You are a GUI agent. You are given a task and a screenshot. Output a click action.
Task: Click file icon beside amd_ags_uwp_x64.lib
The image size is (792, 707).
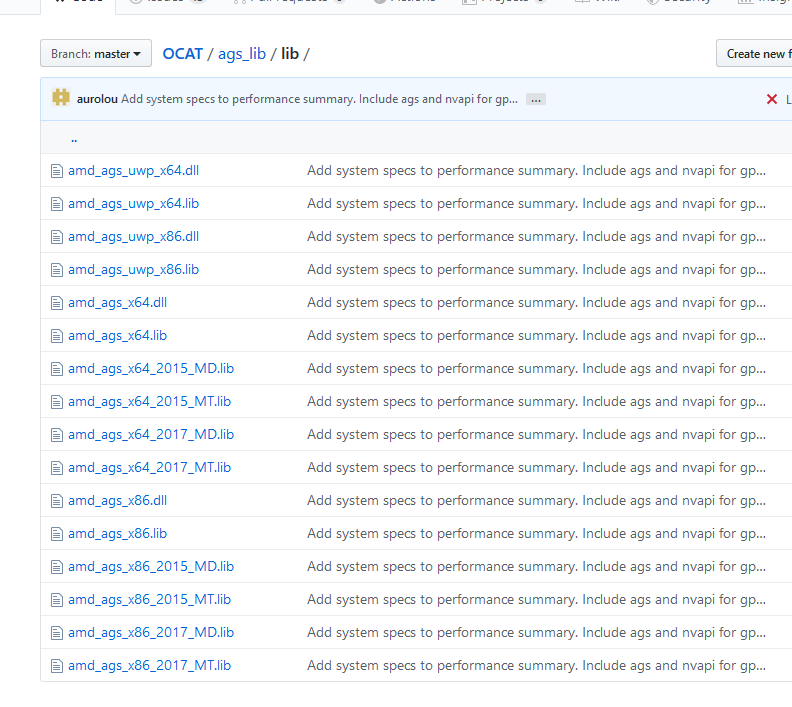pyautogui.click(x=57, y=204)
